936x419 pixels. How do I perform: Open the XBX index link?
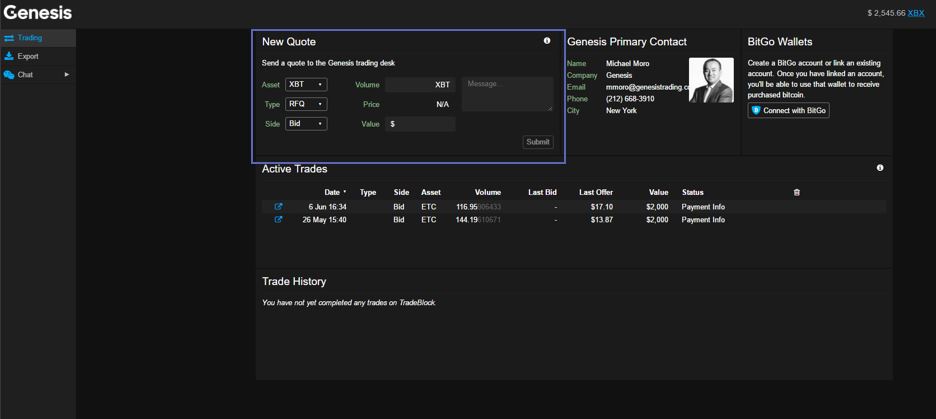click(x=916, y=13)
